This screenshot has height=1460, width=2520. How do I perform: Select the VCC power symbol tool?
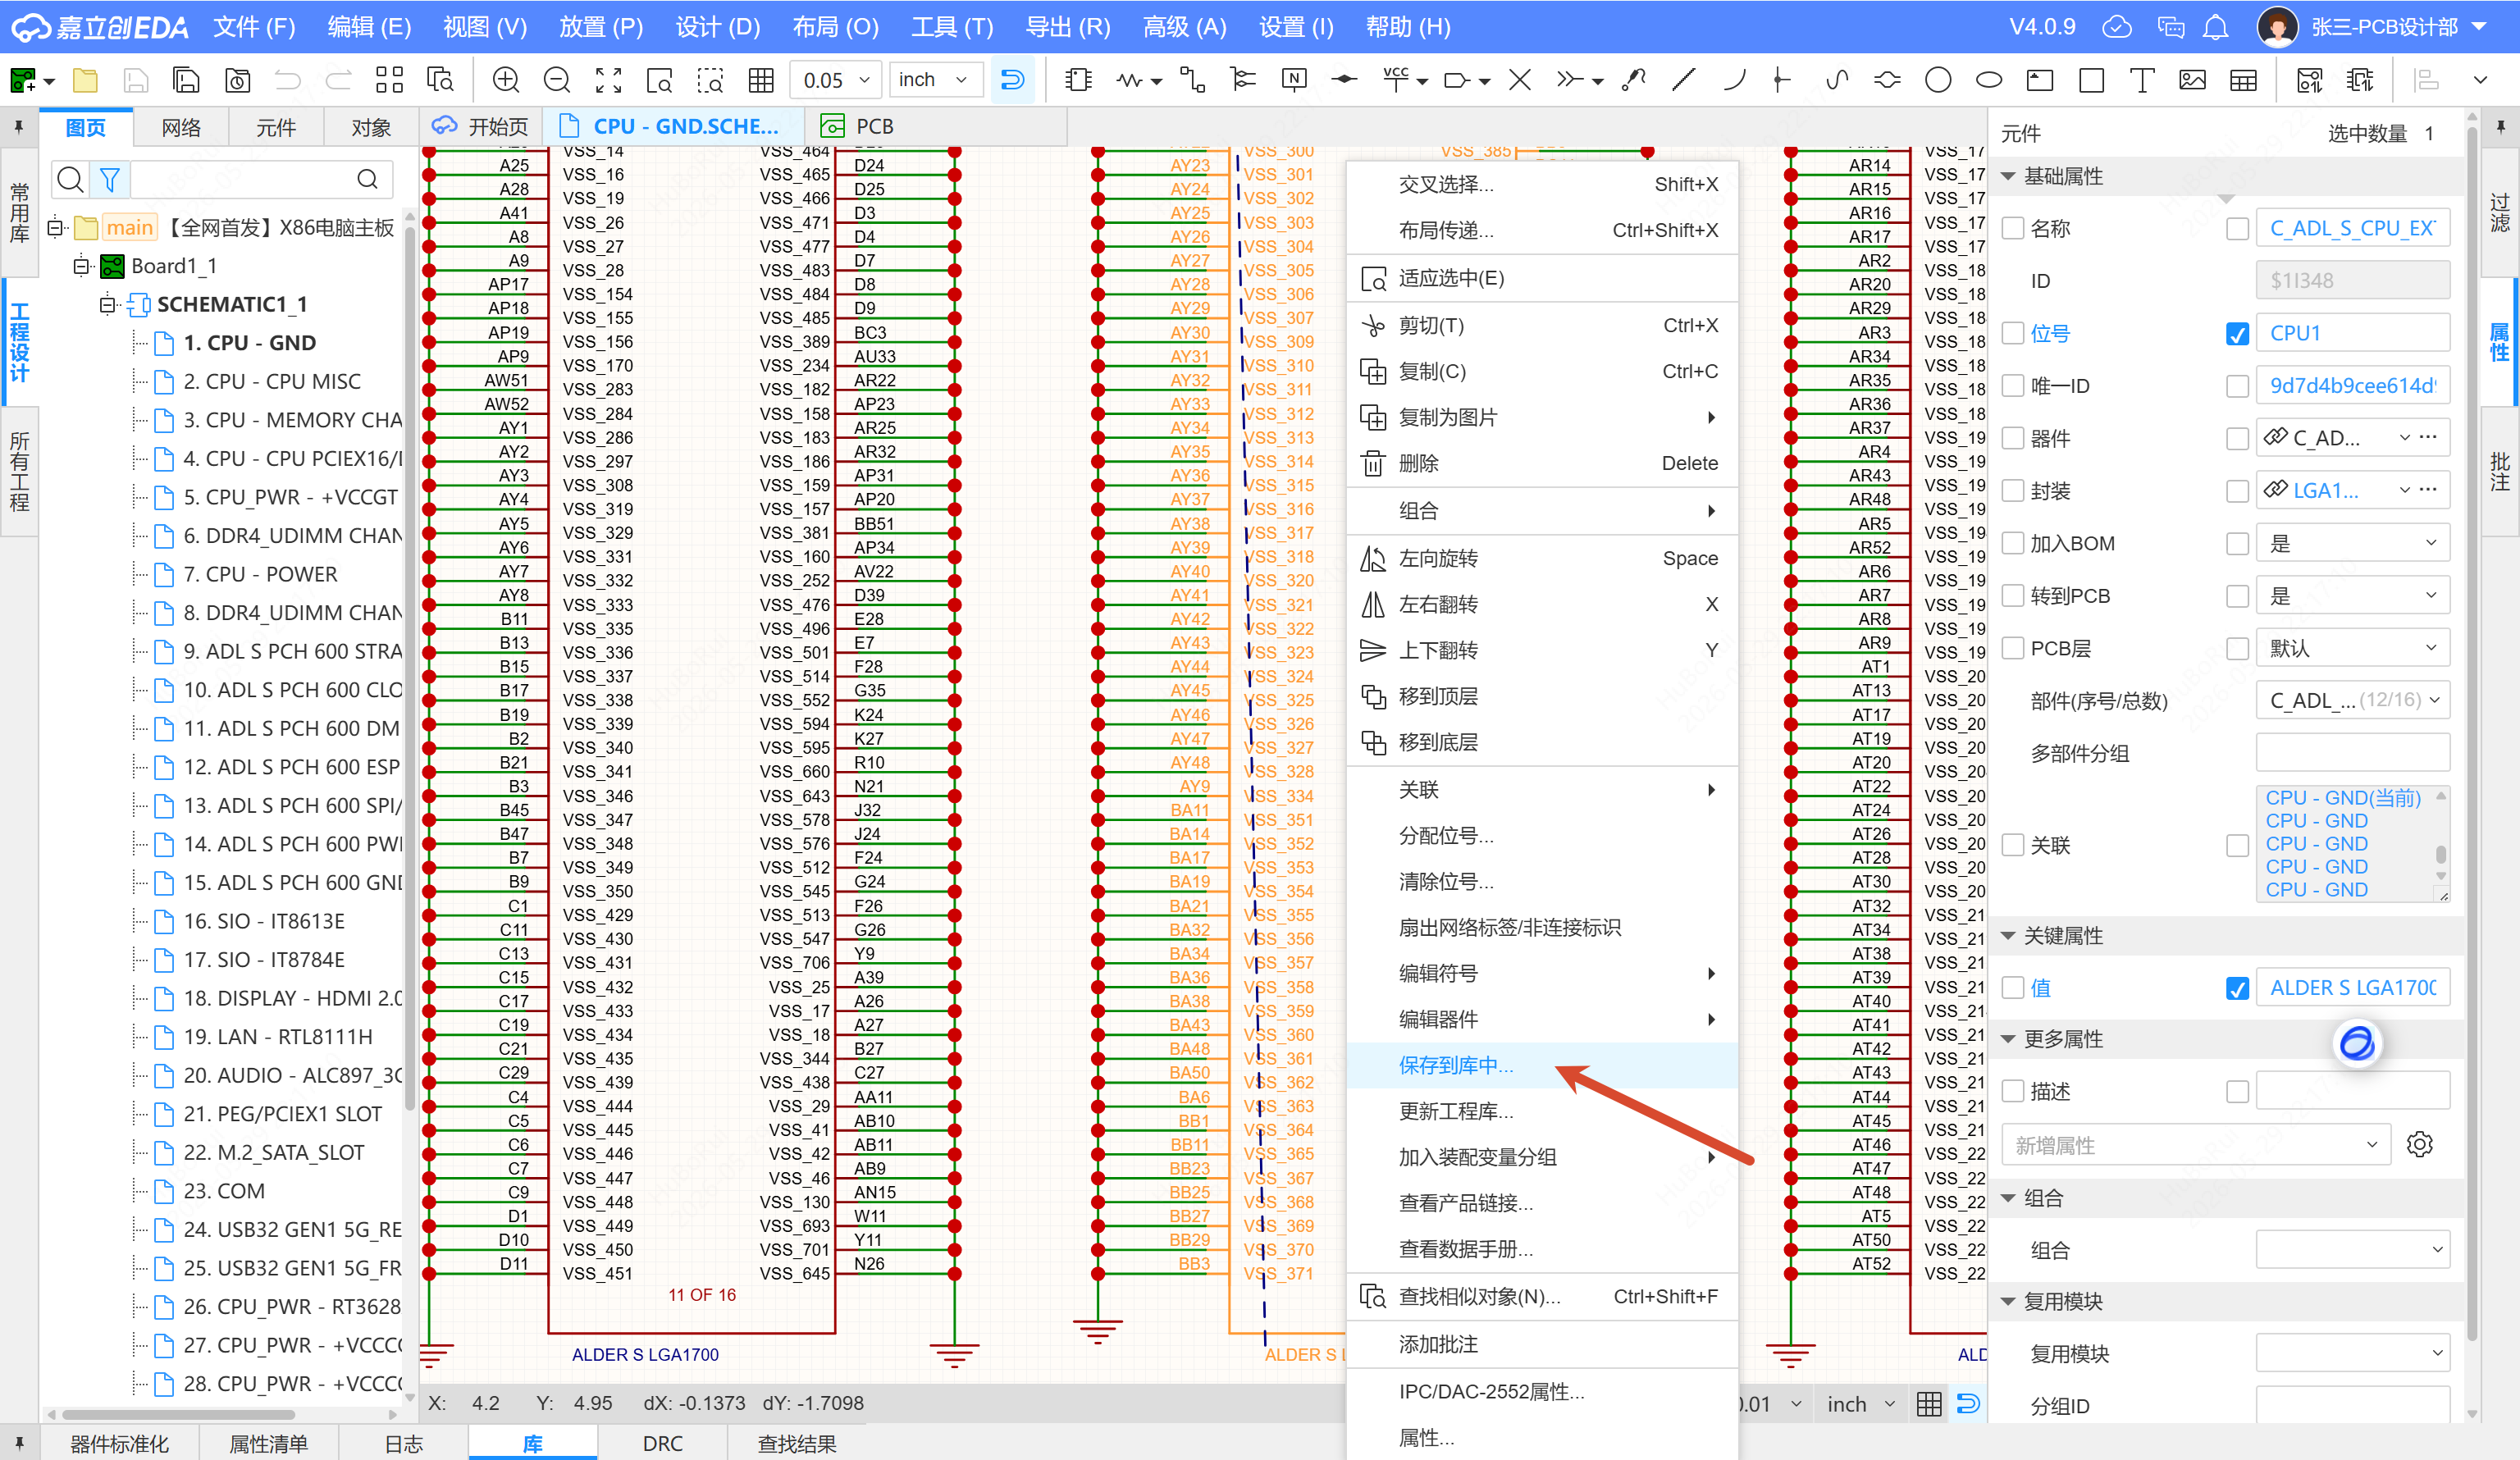point(1396,80)
